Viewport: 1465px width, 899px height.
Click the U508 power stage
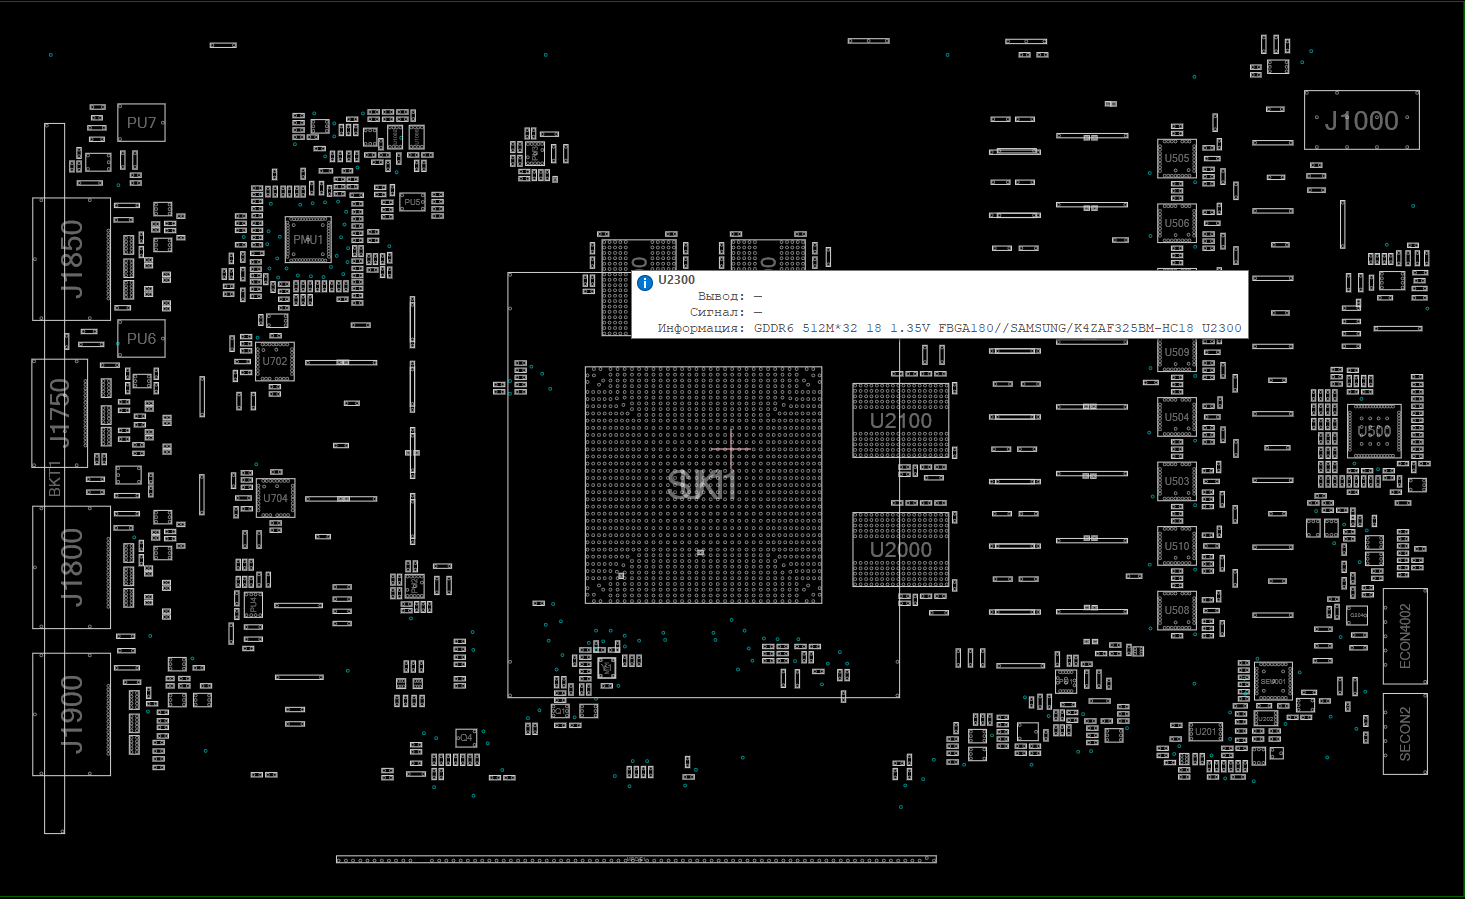point(1177,610)
